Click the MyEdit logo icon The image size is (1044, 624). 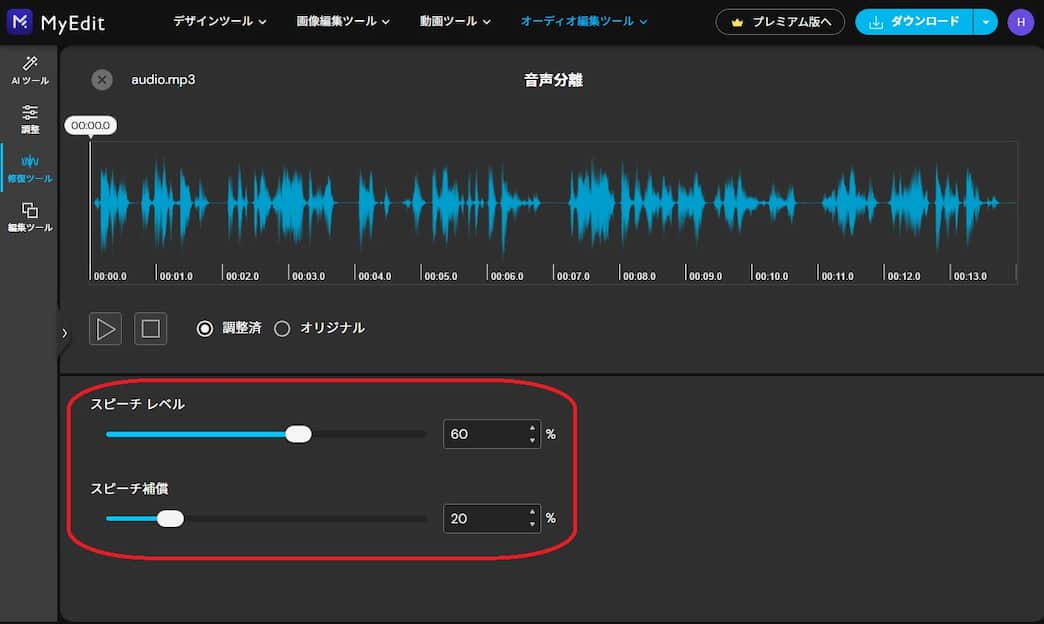point(18,21)
